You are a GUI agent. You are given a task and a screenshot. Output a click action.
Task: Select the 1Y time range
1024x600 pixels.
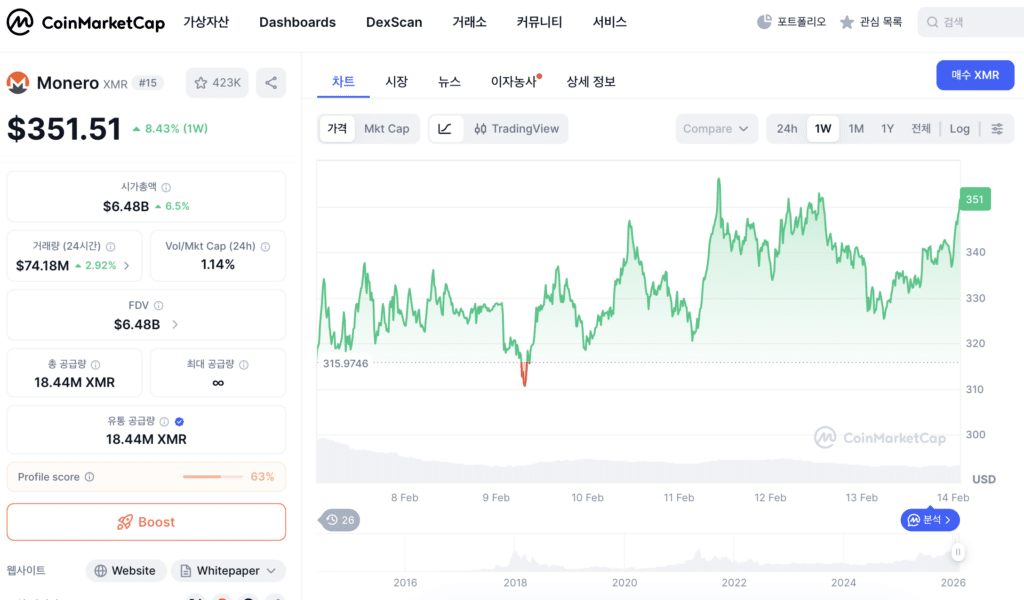888,129
